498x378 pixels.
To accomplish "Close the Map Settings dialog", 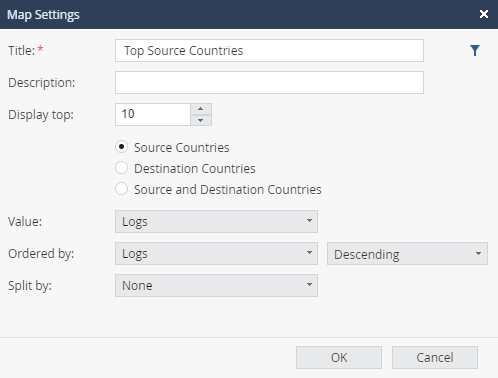I will tap(484, 14).
